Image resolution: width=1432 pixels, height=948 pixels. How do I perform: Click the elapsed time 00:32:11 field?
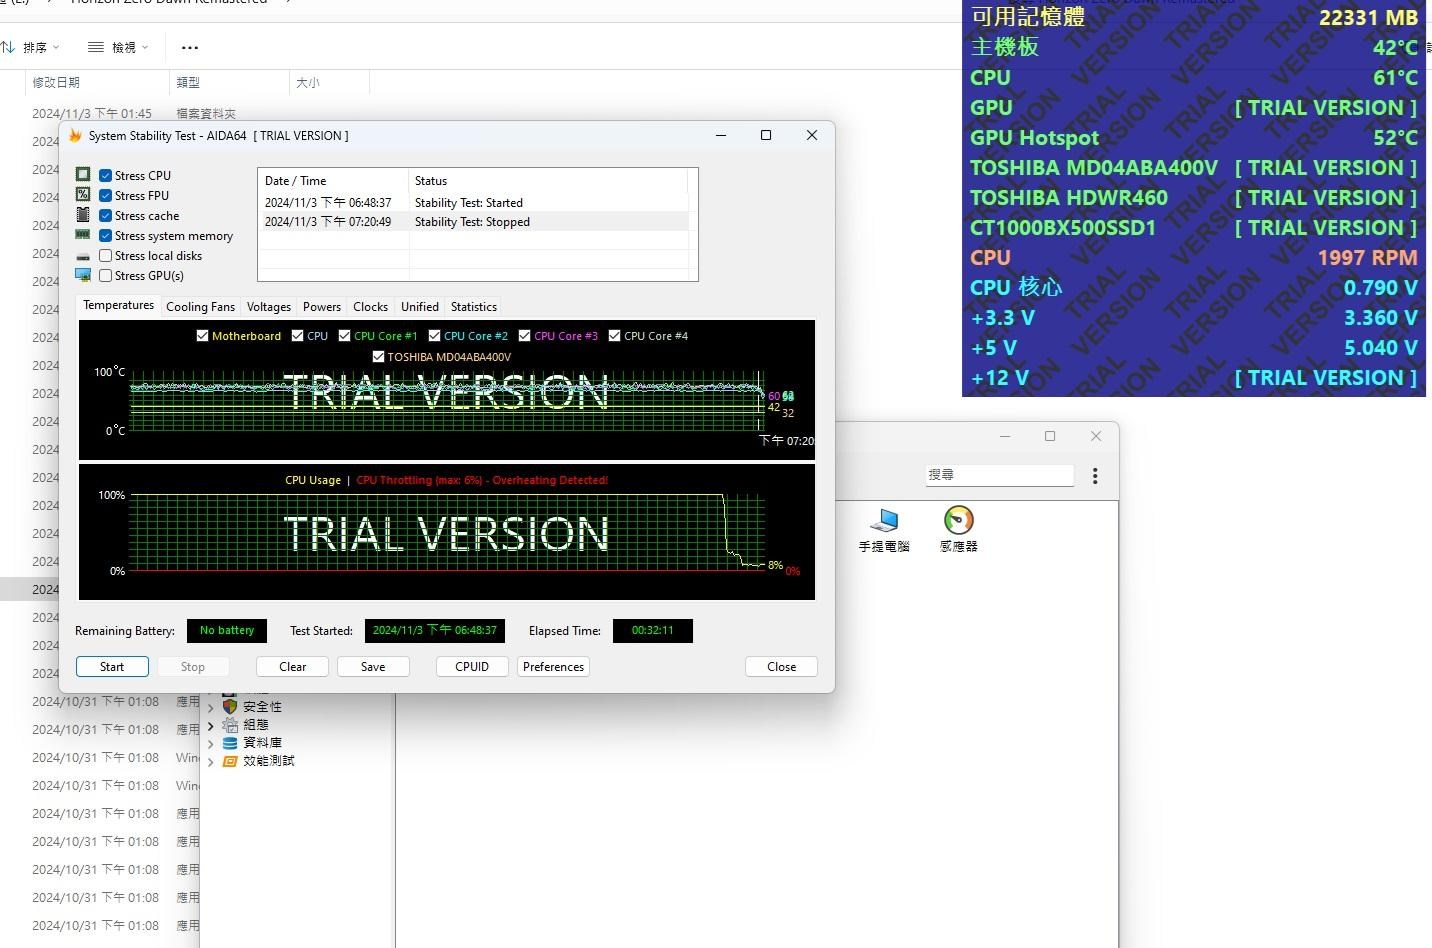click(x=652, y=630)
